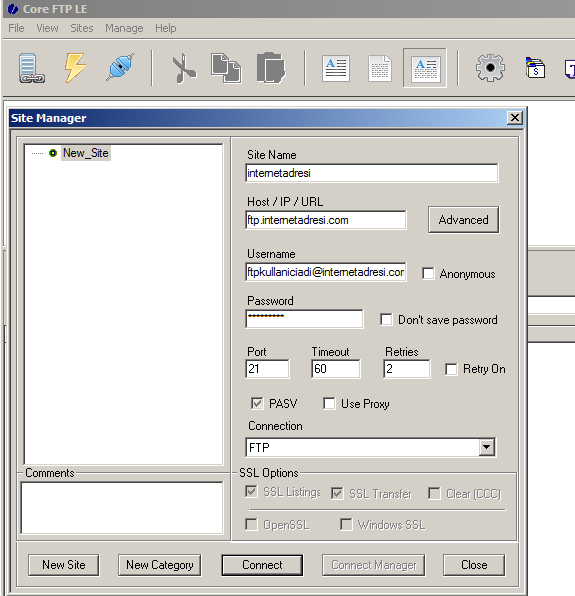Click the Copy documents icon

click(x=226, y=68)
